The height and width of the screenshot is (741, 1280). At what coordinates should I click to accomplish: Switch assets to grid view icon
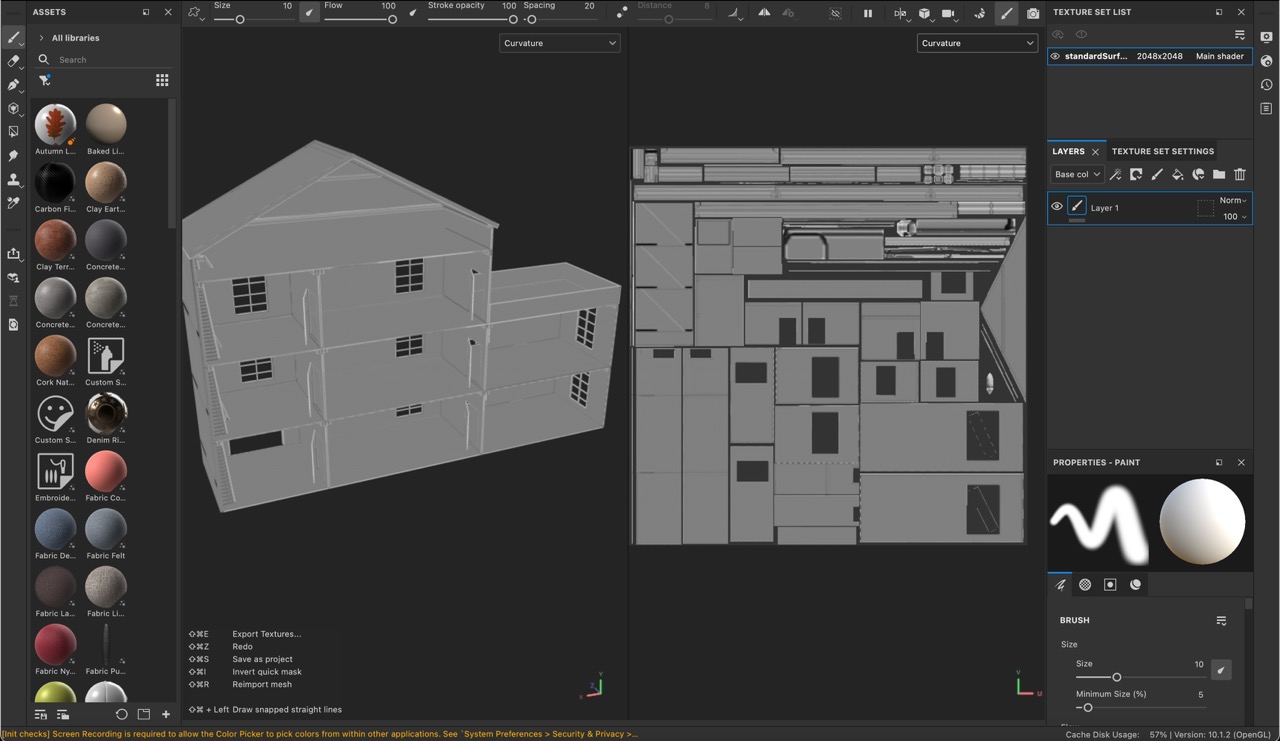tap(162, 80)
